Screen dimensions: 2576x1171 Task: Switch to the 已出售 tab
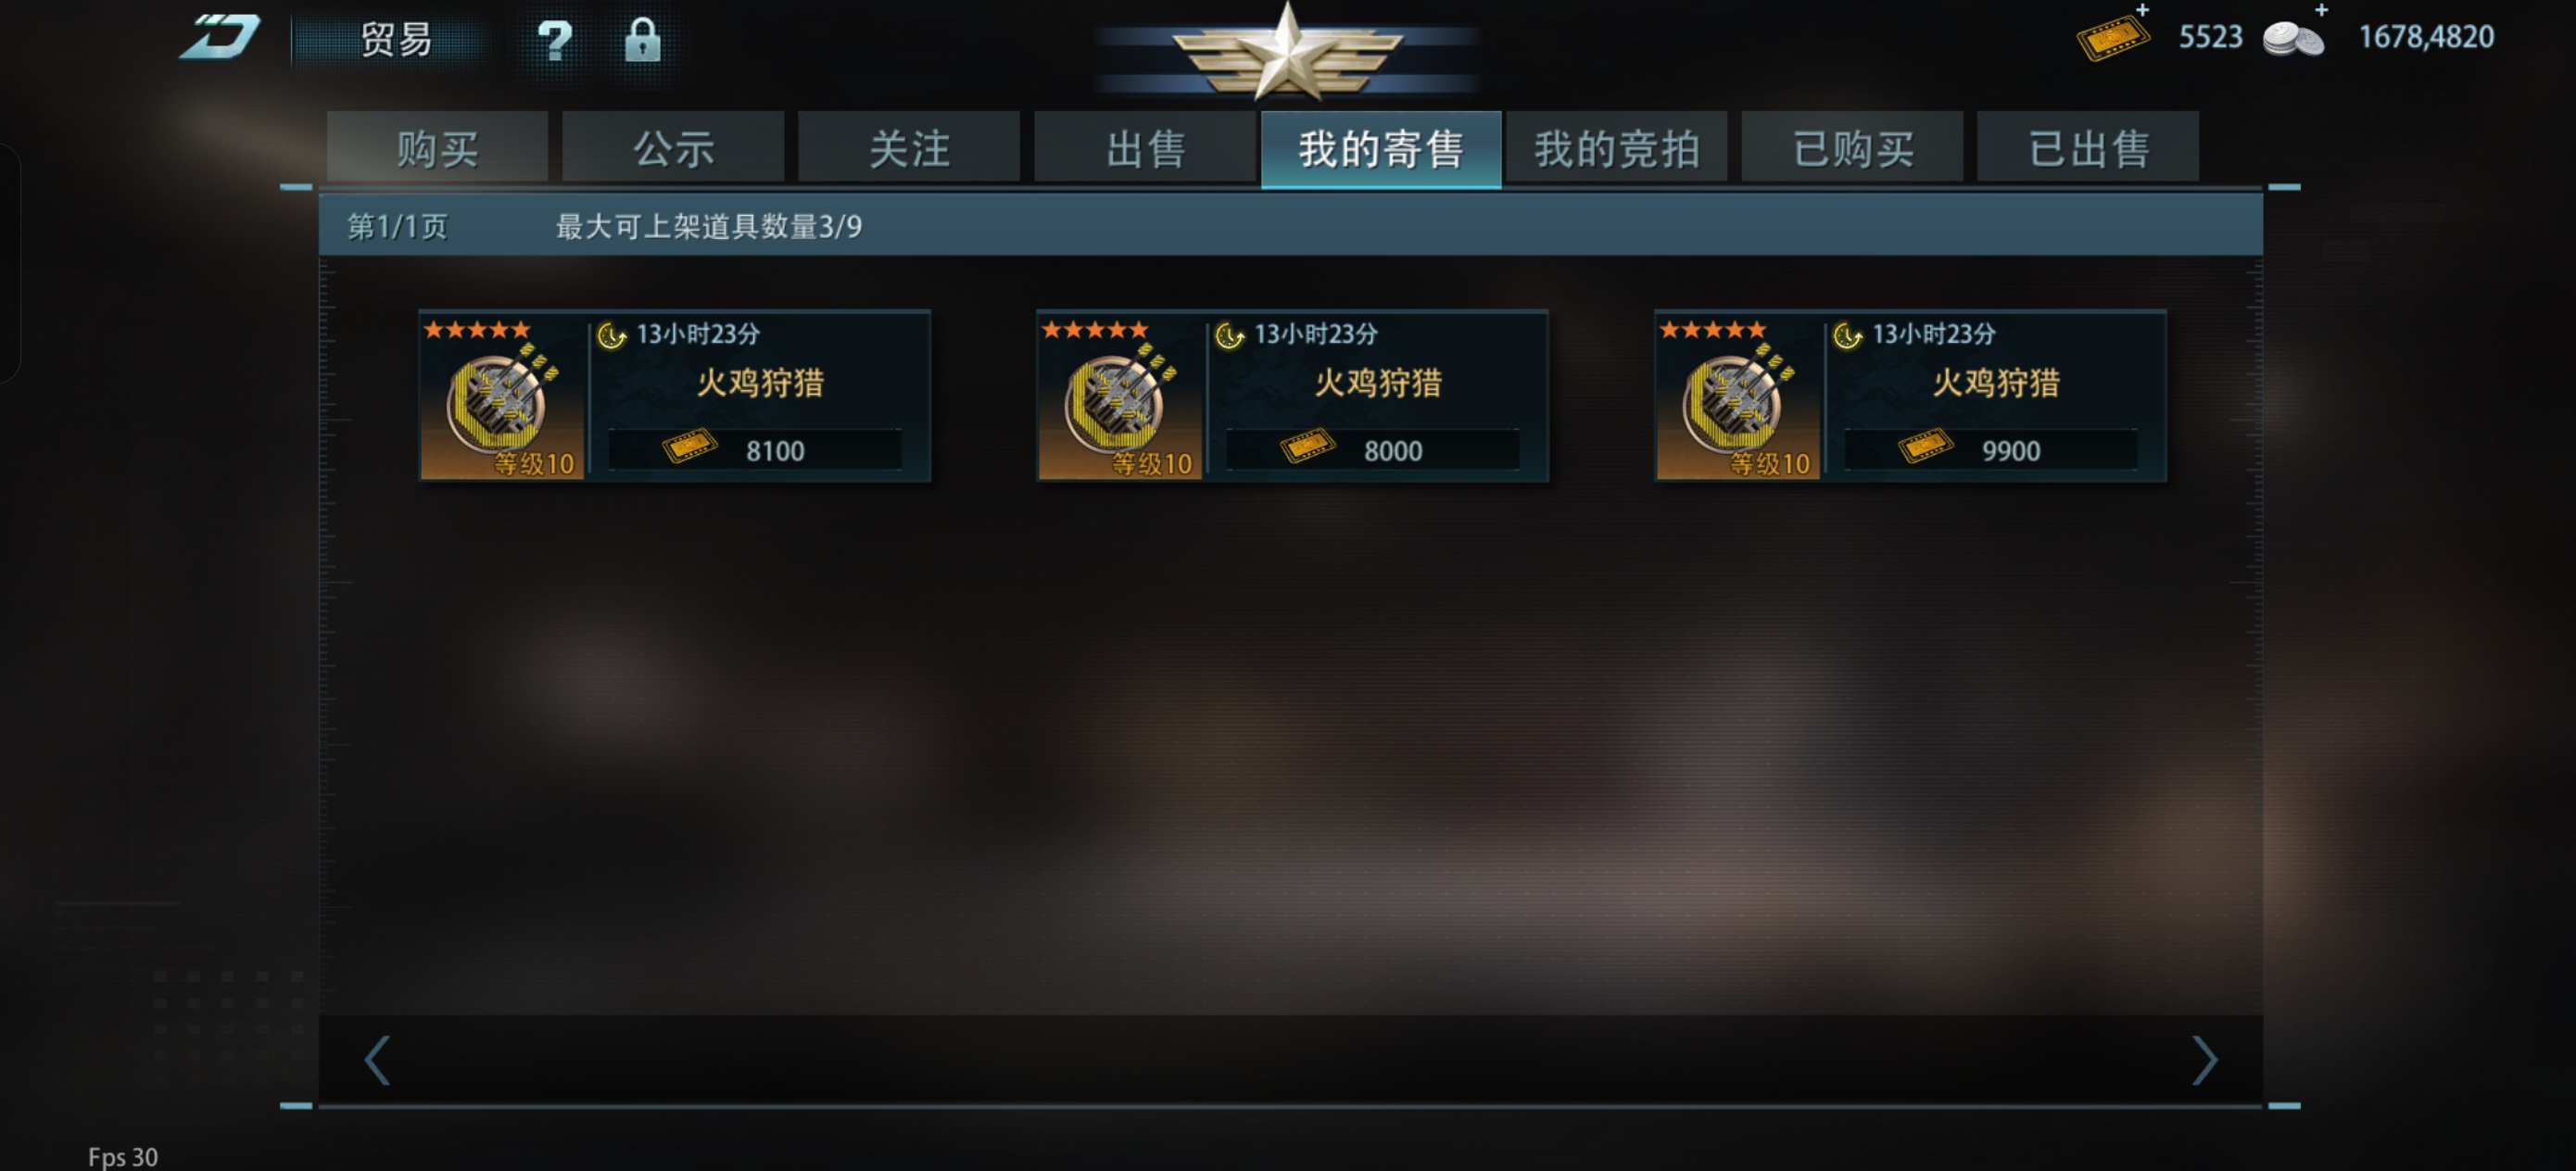[2089, 148]
